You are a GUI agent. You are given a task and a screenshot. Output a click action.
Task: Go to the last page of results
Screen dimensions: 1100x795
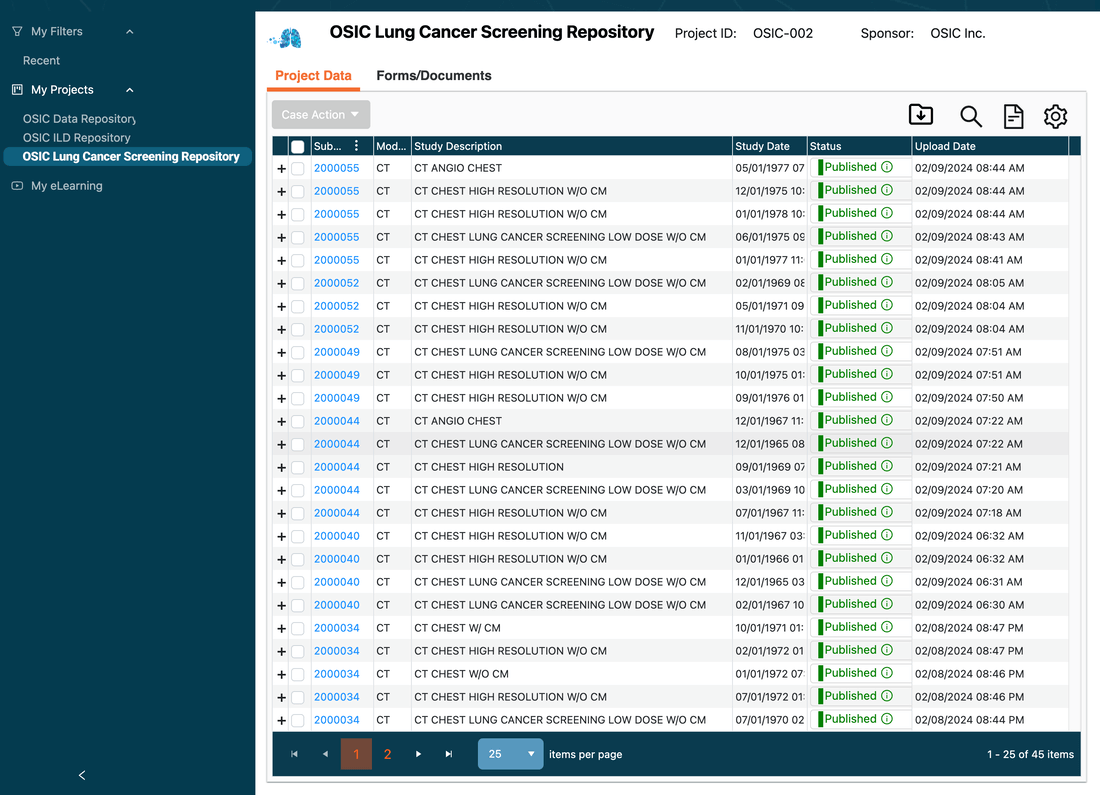[x=449, y=754]
